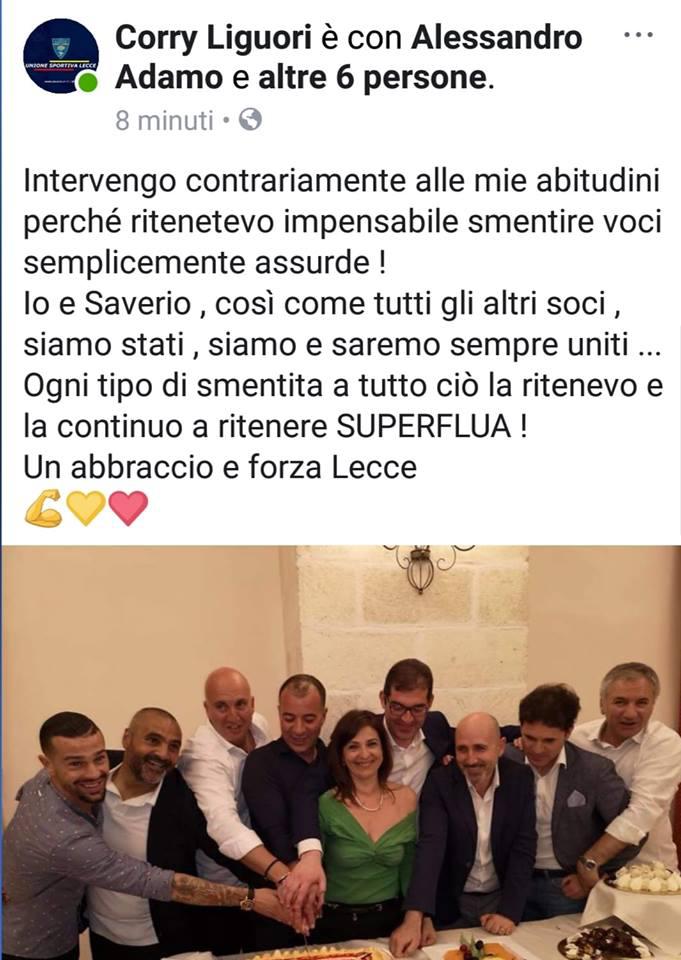
Task: Click the "forza Lecce" closing text
Action: (332, 468)
